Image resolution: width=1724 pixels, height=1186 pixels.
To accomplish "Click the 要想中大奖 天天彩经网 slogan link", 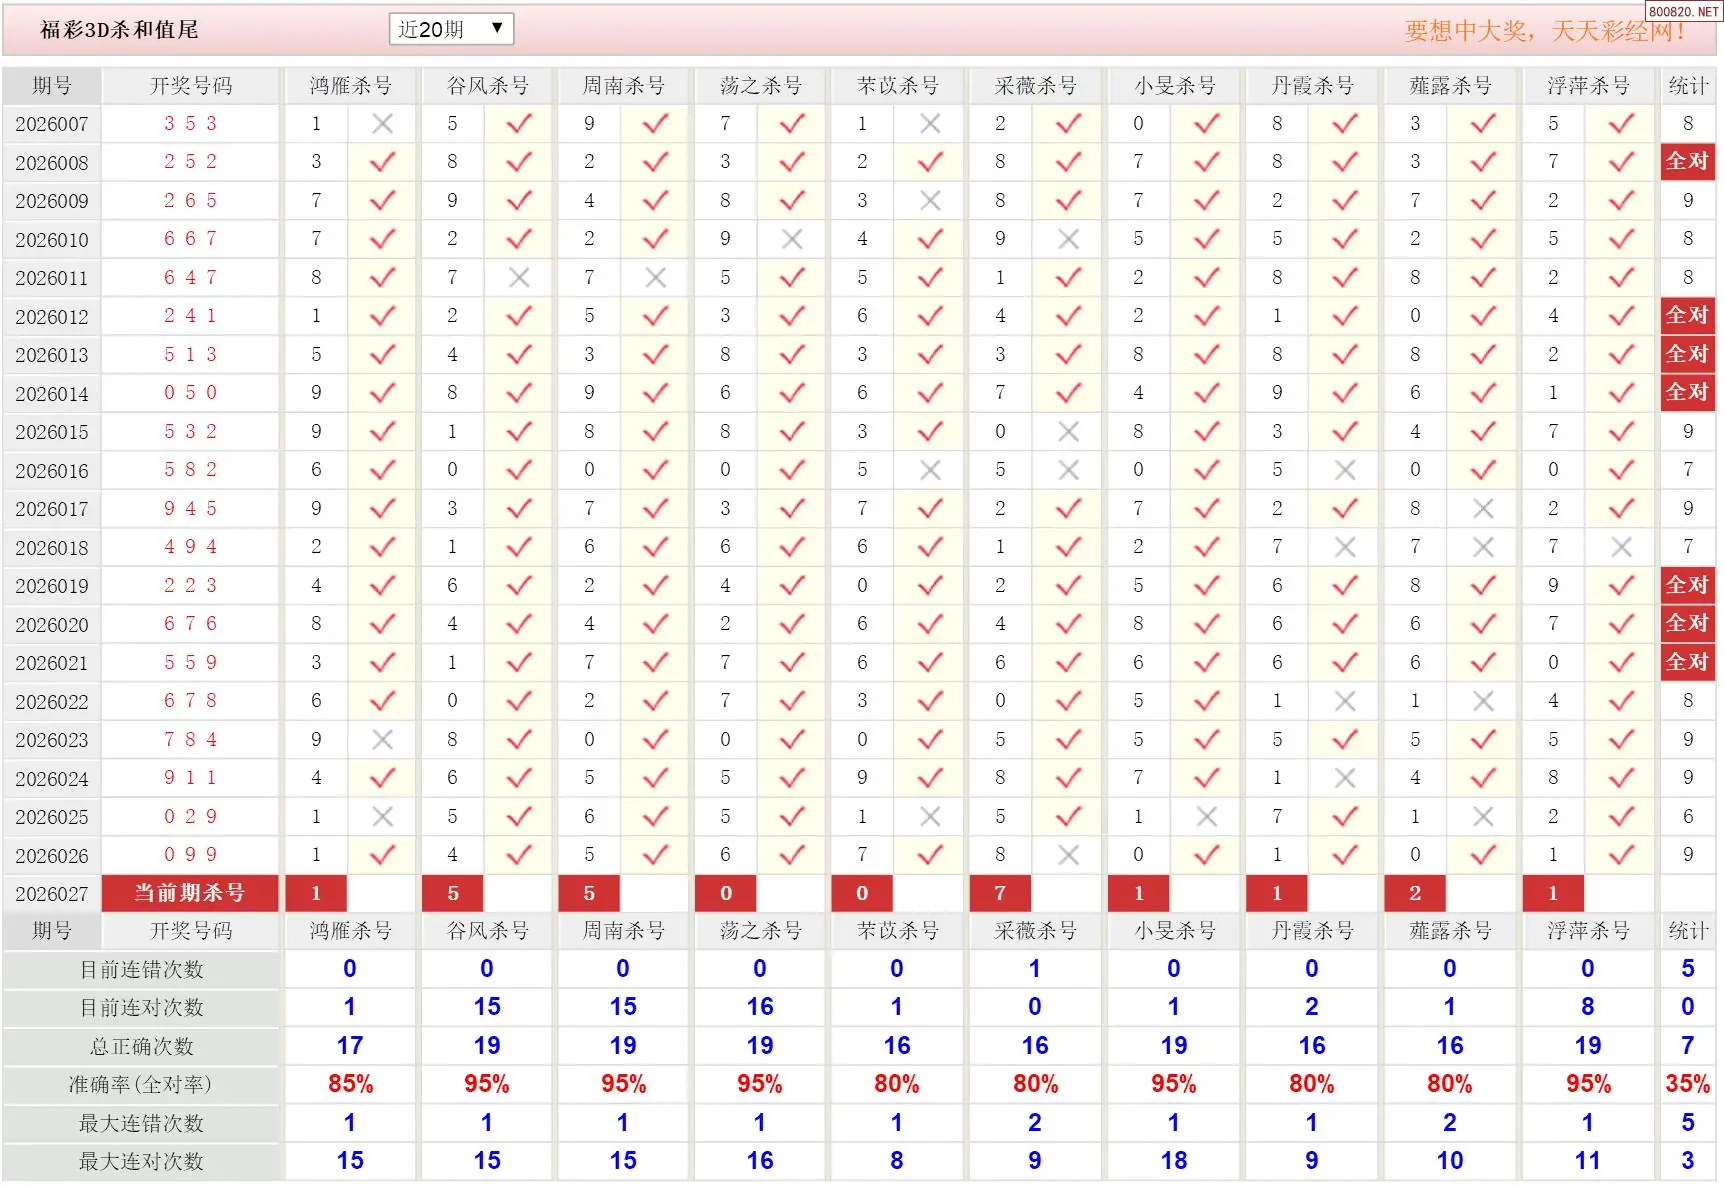I will pos(1544,31).
